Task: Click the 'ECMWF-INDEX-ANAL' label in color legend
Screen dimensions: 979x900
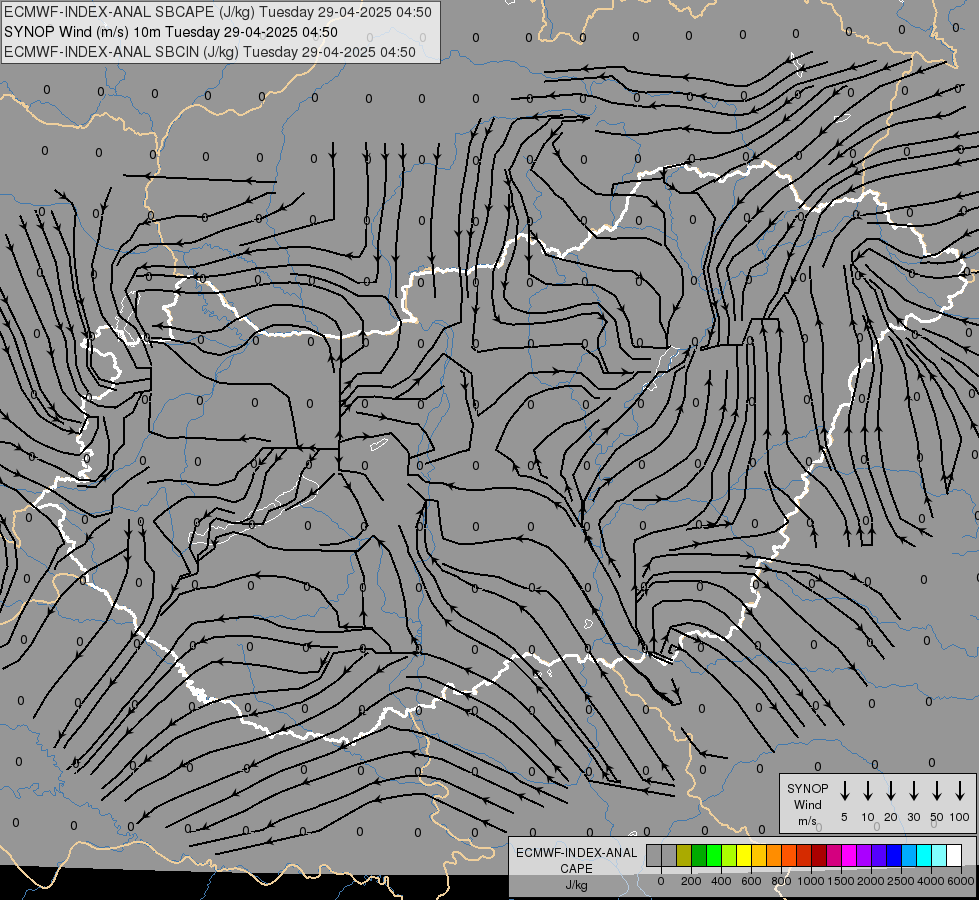Action: tap(576, 853)
